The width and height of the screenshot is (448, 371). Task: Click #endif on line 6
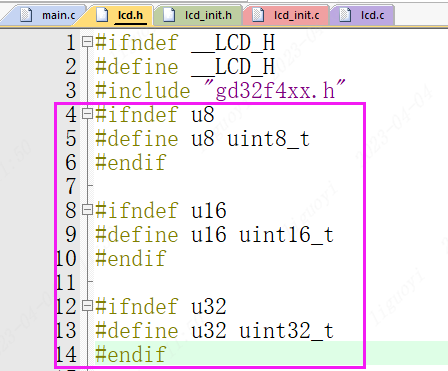131,162
